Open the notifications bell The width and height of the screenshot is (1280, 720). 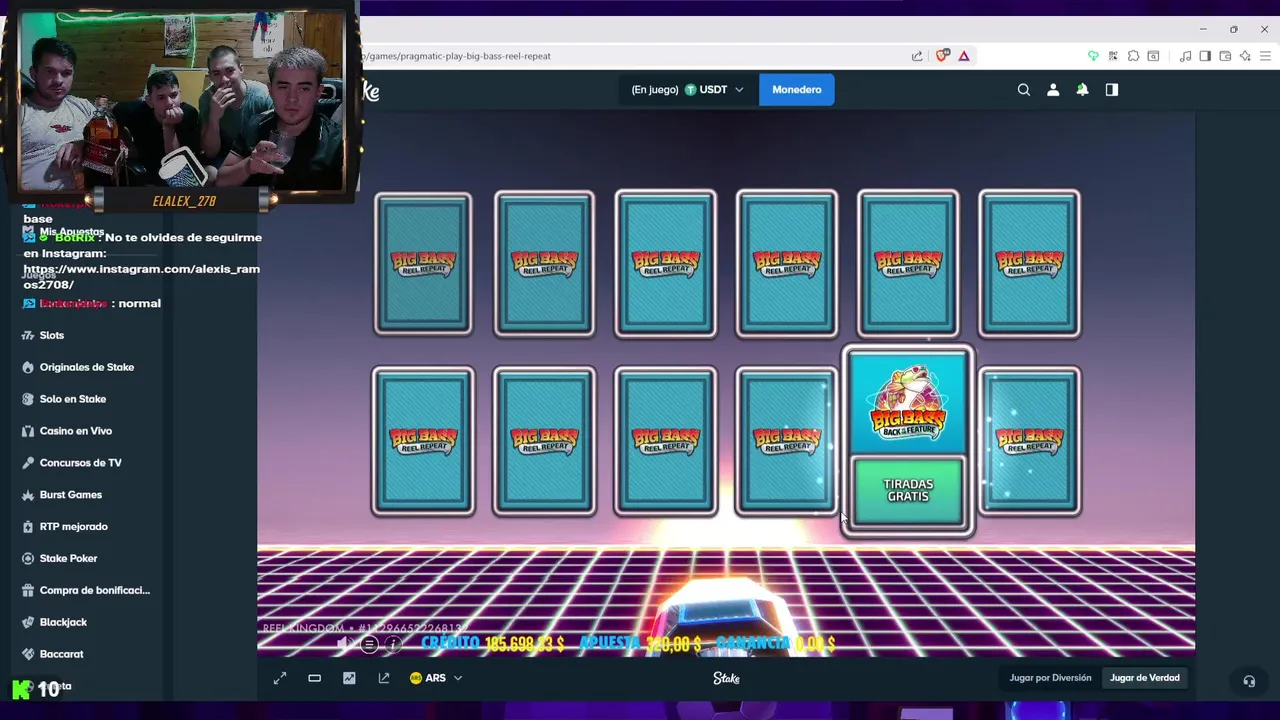tap(1082, 90)
